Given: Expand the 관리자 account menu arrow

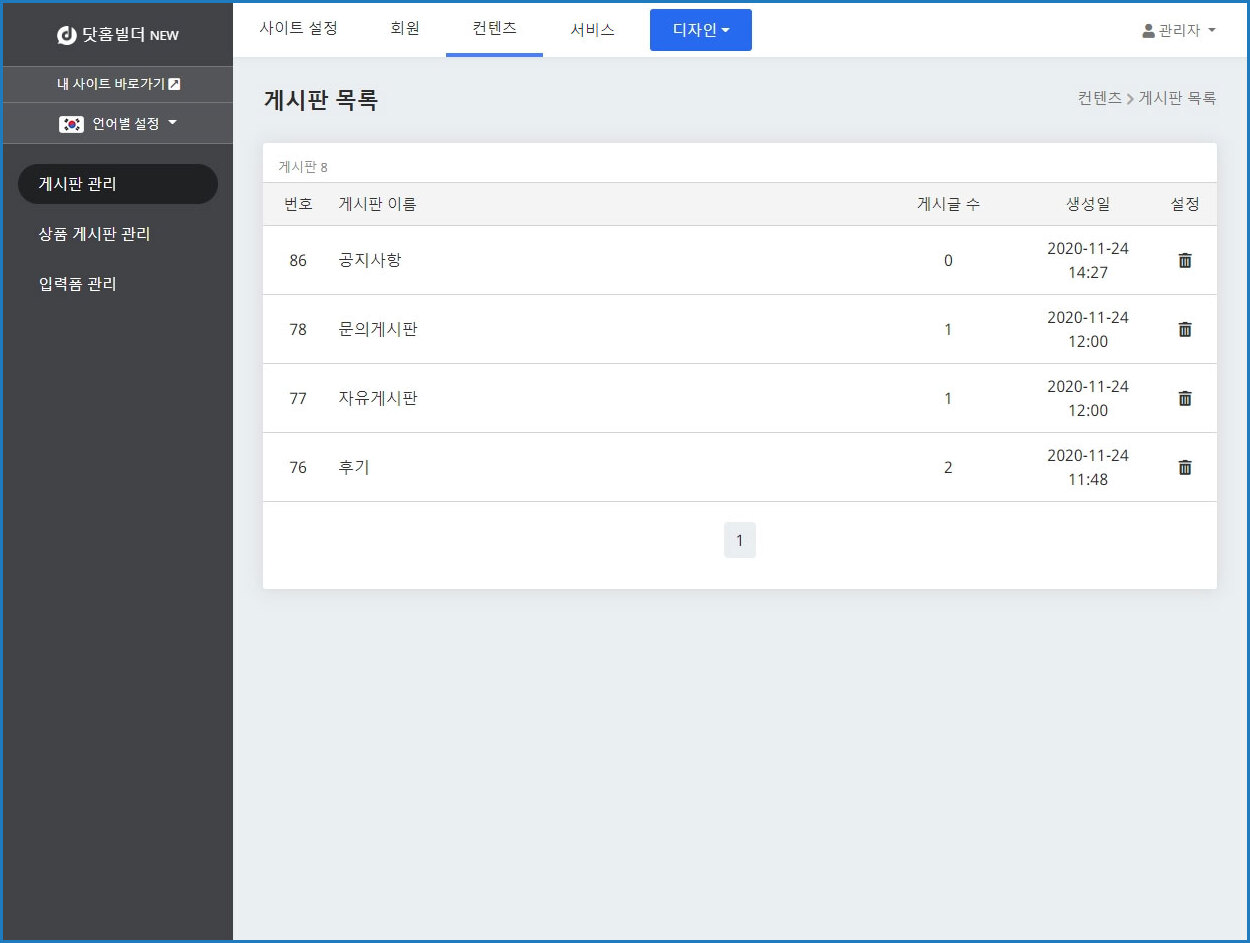Looking at the screenshot, I should click(1212, 31).
